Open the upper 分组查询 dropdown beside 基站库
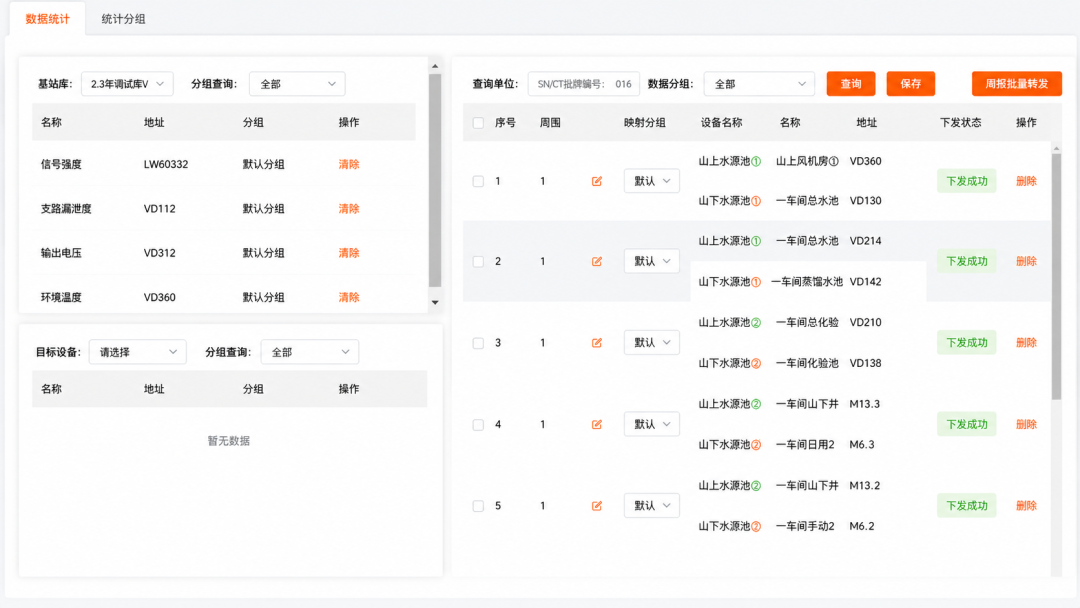Viewport: 1080px width, 608px height. [x=297, y=84]
